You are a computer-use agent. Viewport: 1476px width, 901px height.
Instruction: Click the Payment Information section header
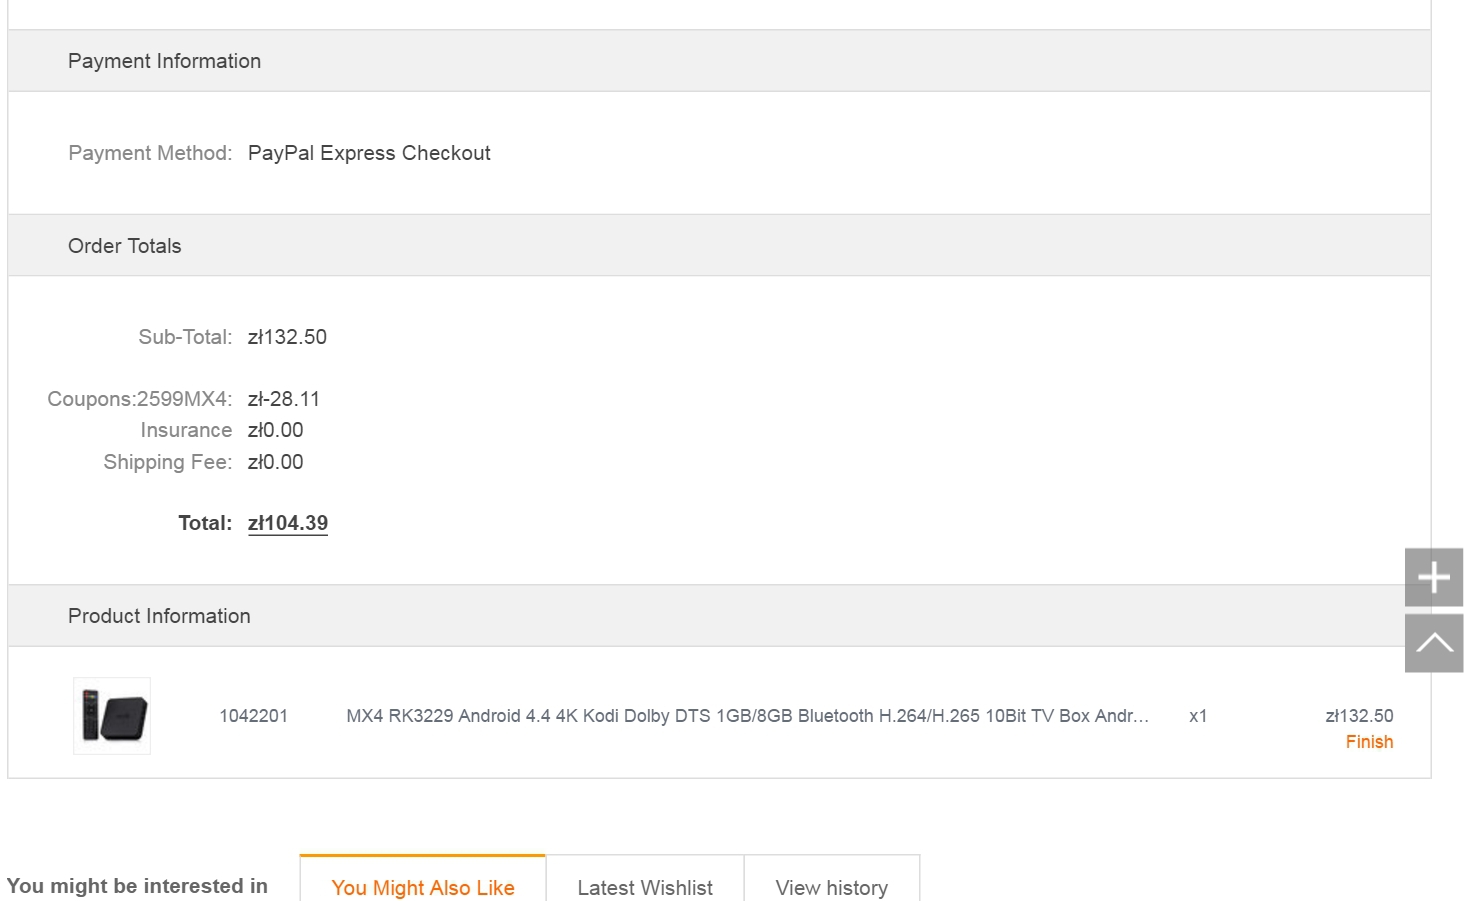click(164, 61)
